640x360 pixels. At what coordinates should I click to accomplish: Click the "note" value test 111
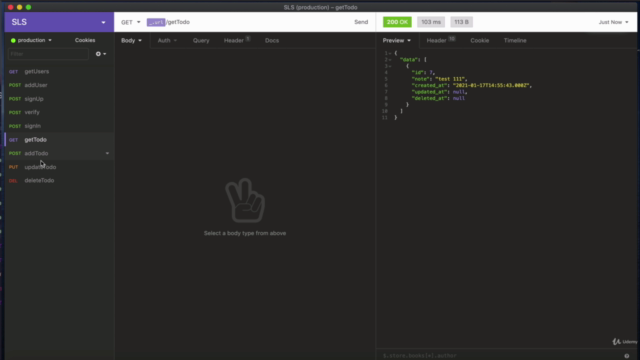[450, 79]
